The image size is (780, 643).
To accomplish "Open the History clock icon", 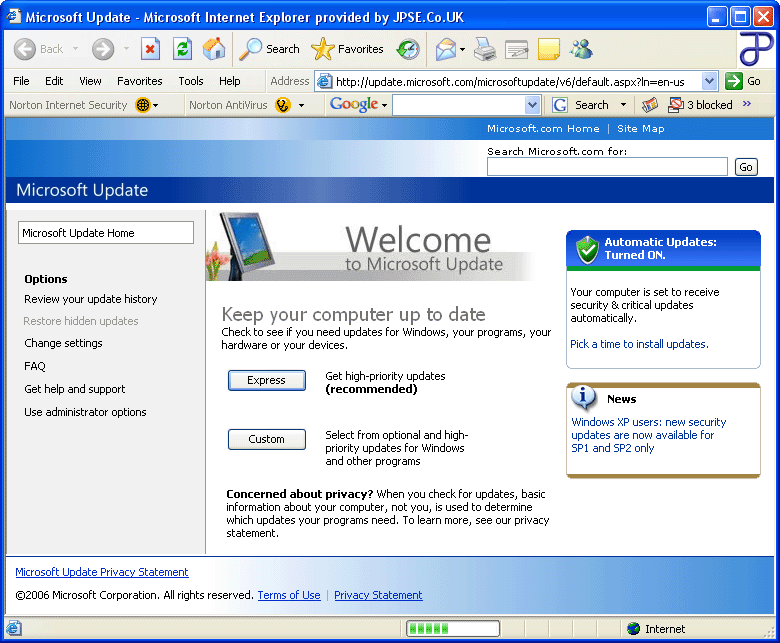I will tap(408, 49).
